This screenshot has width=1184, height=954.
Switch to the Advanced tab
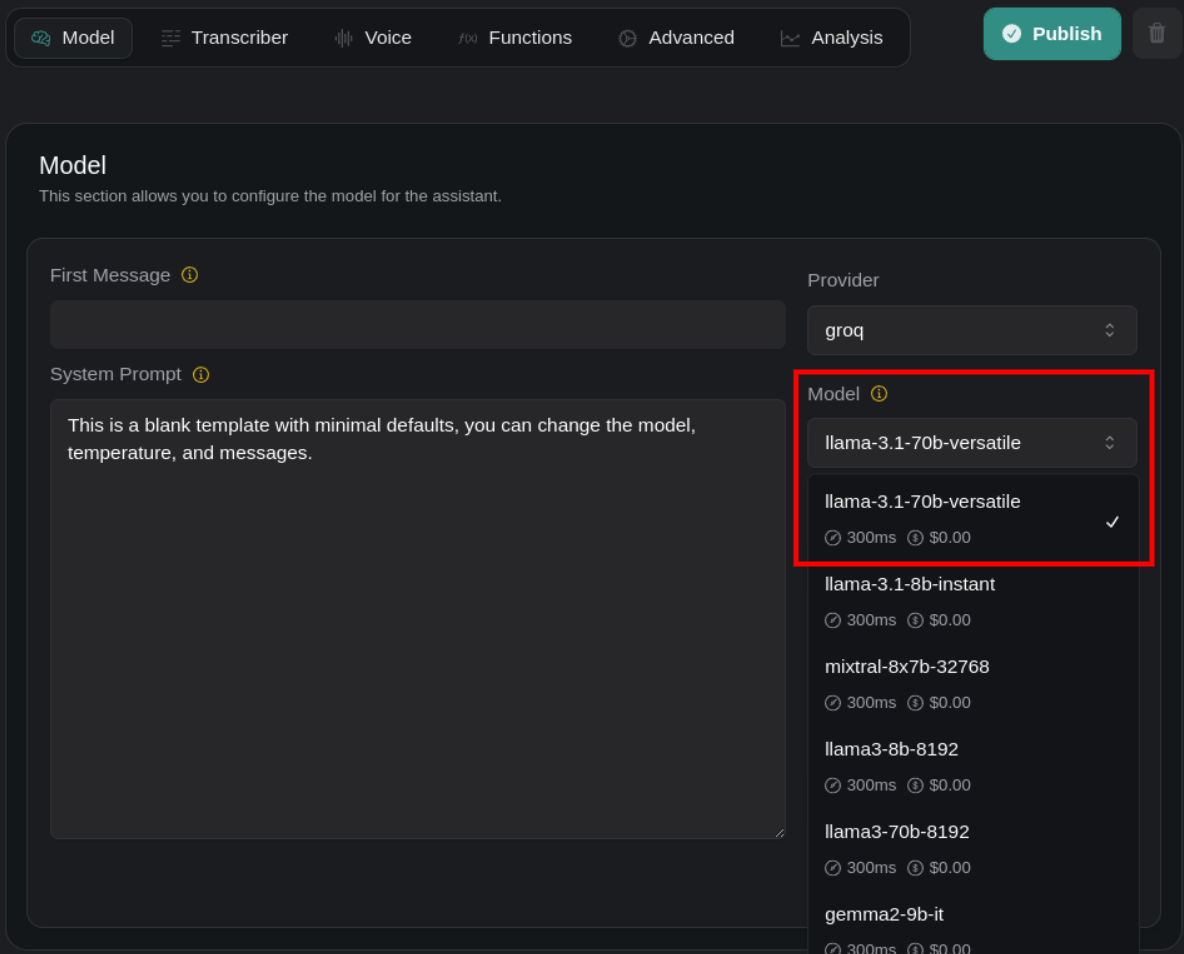pos(676,38)
